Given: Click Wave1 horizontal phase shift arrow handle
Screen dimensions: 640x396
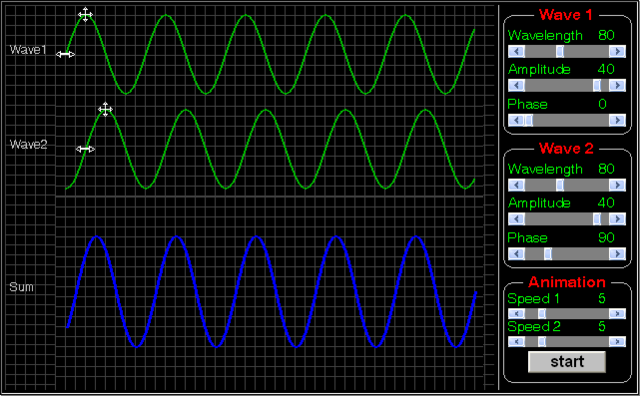Looking at the screenshot, I should click(65, 54).
